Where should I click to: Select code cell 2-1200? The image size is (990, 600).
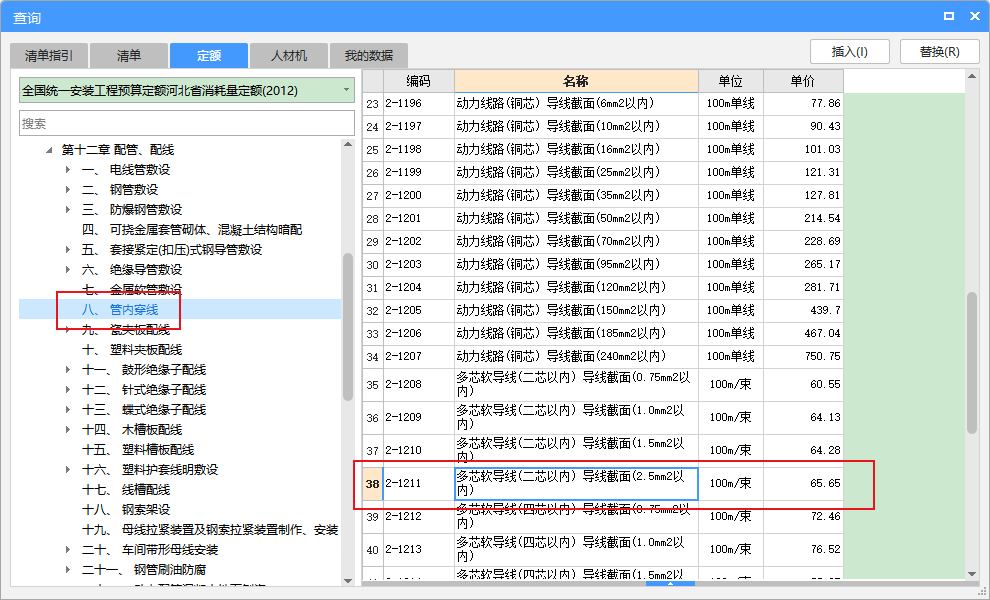pyautogui.click(x=418, y=195)
